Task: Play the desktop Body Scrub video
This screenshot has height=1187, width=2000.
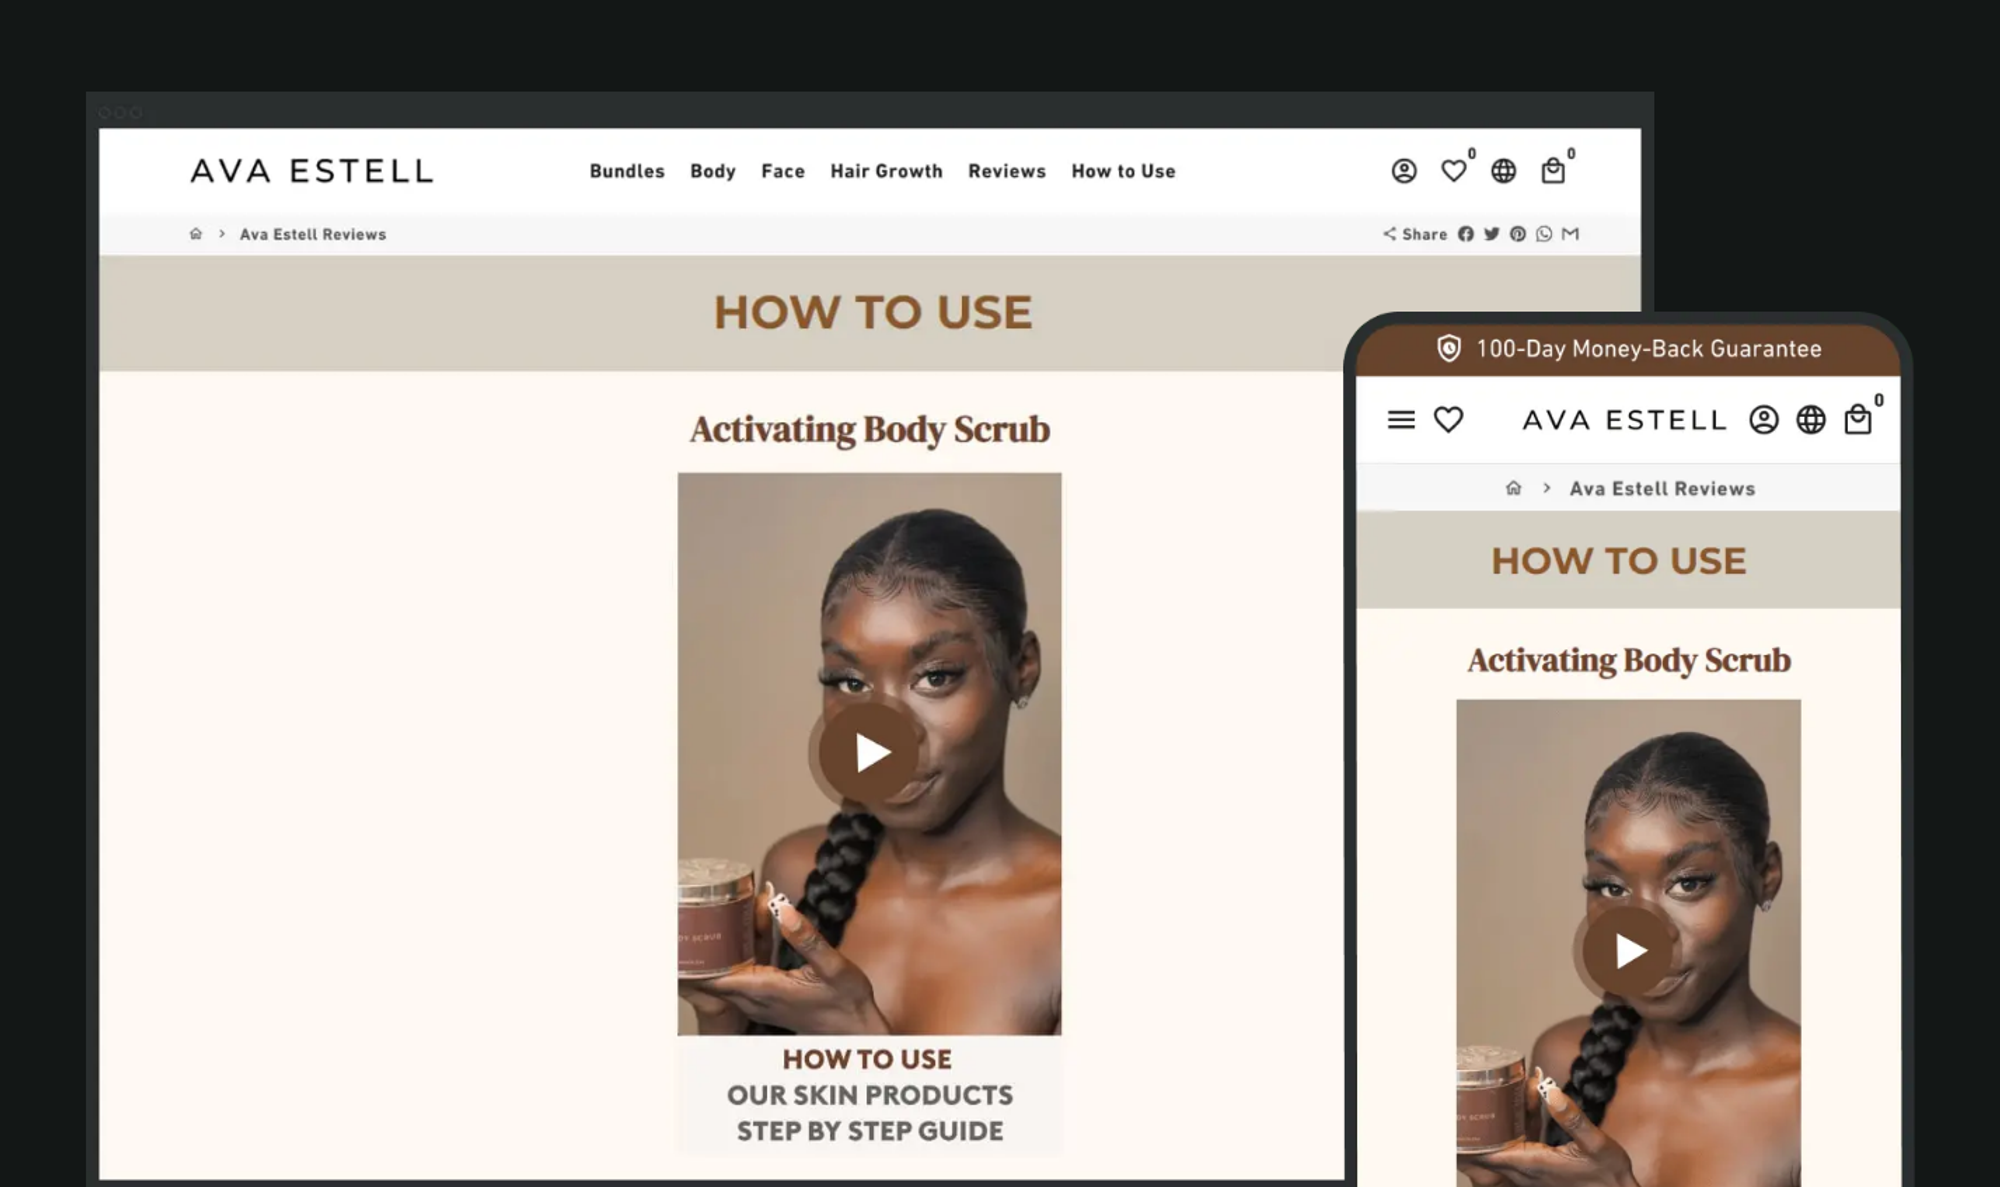Action: (869, 753)
